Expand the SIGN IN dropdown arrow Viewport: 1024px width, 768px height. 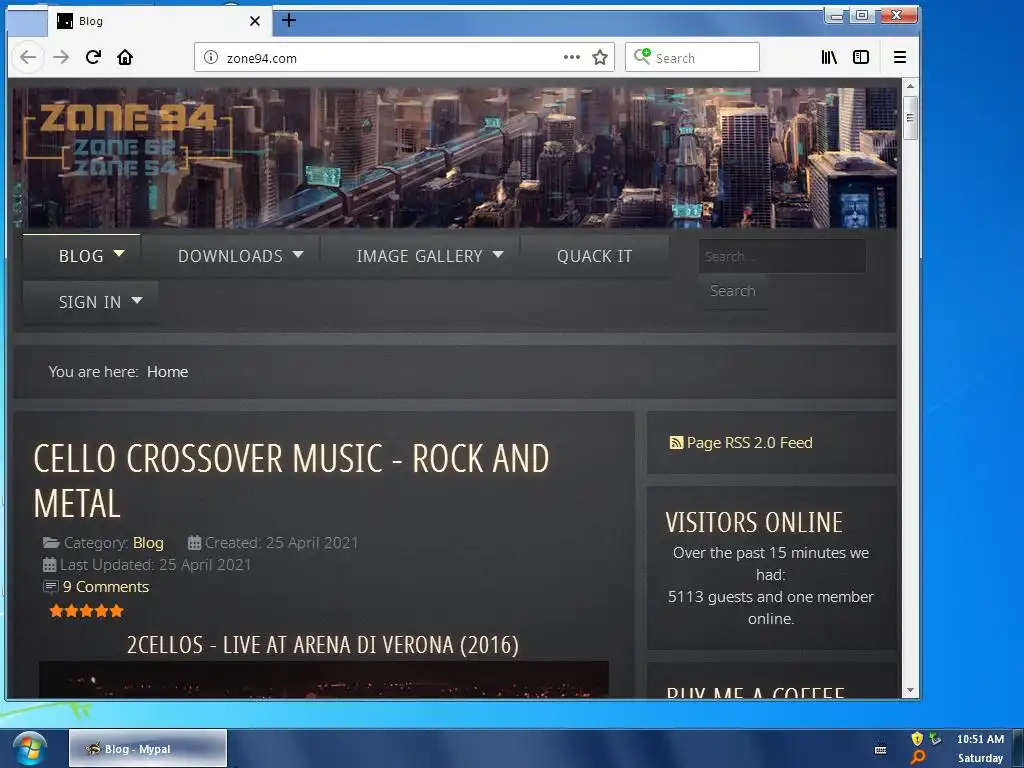pos(136,300)
